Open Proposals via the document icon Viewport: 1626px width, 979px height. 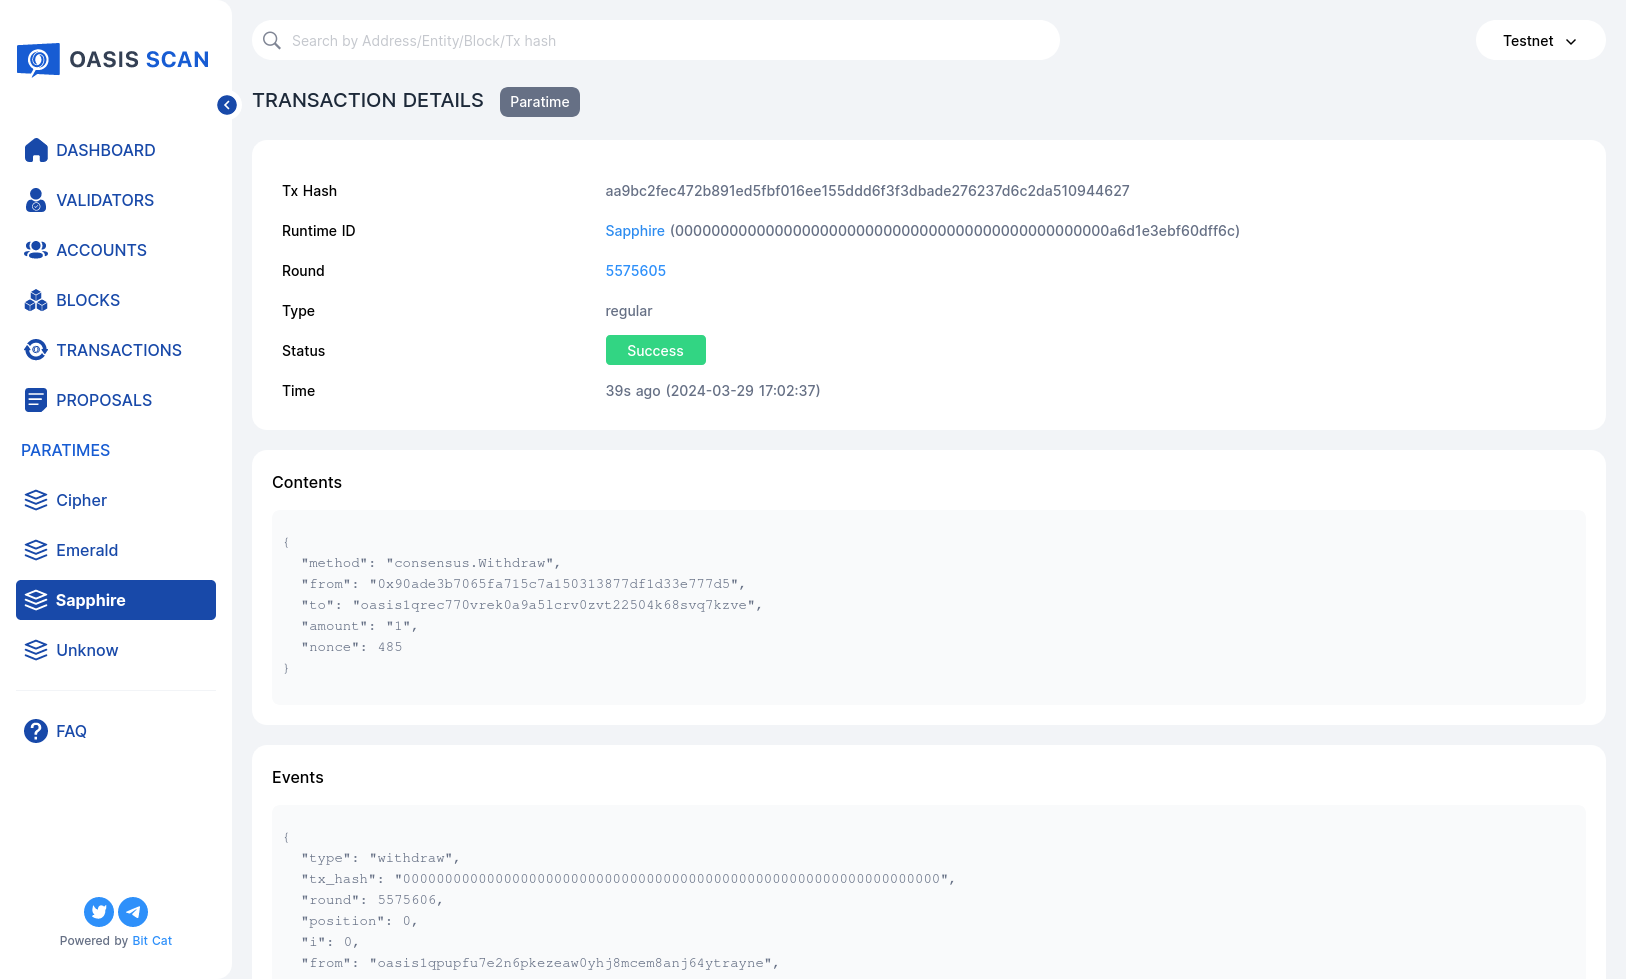click(36, 400)
